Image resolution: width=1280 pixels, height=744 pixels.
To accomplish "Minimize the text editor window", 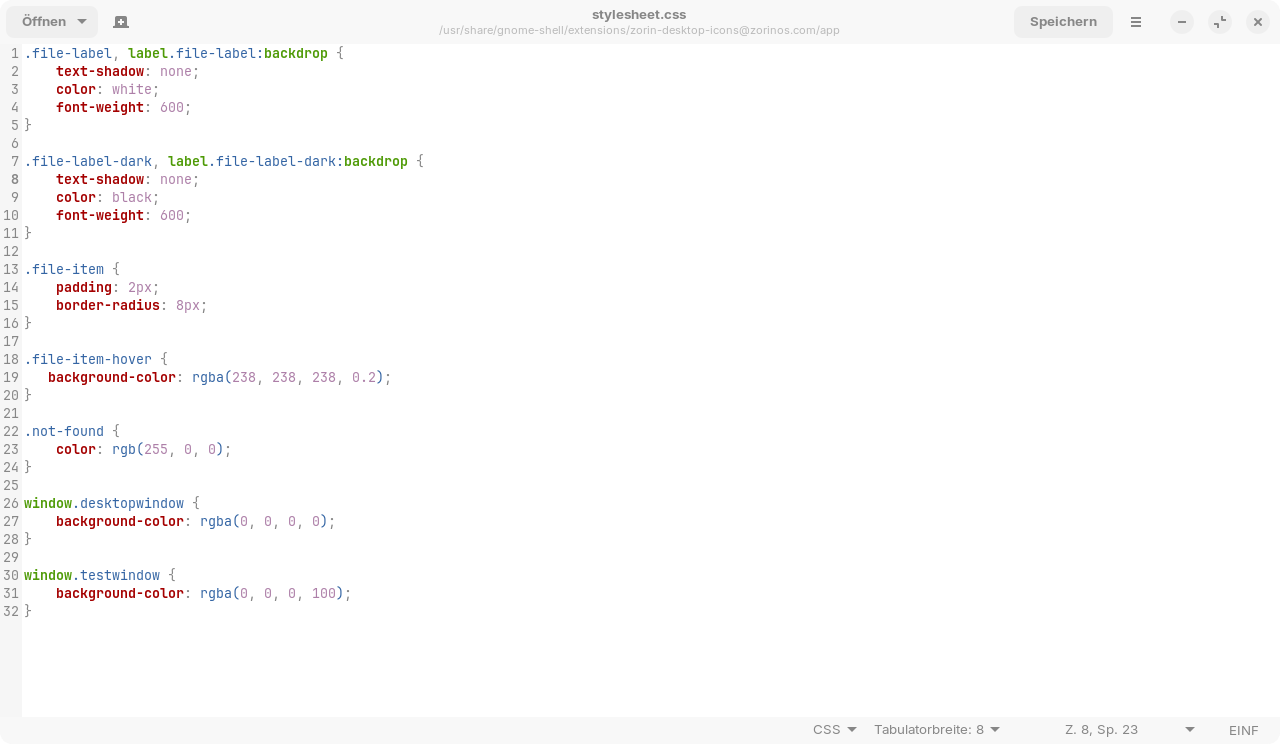I will (1182, 22).
